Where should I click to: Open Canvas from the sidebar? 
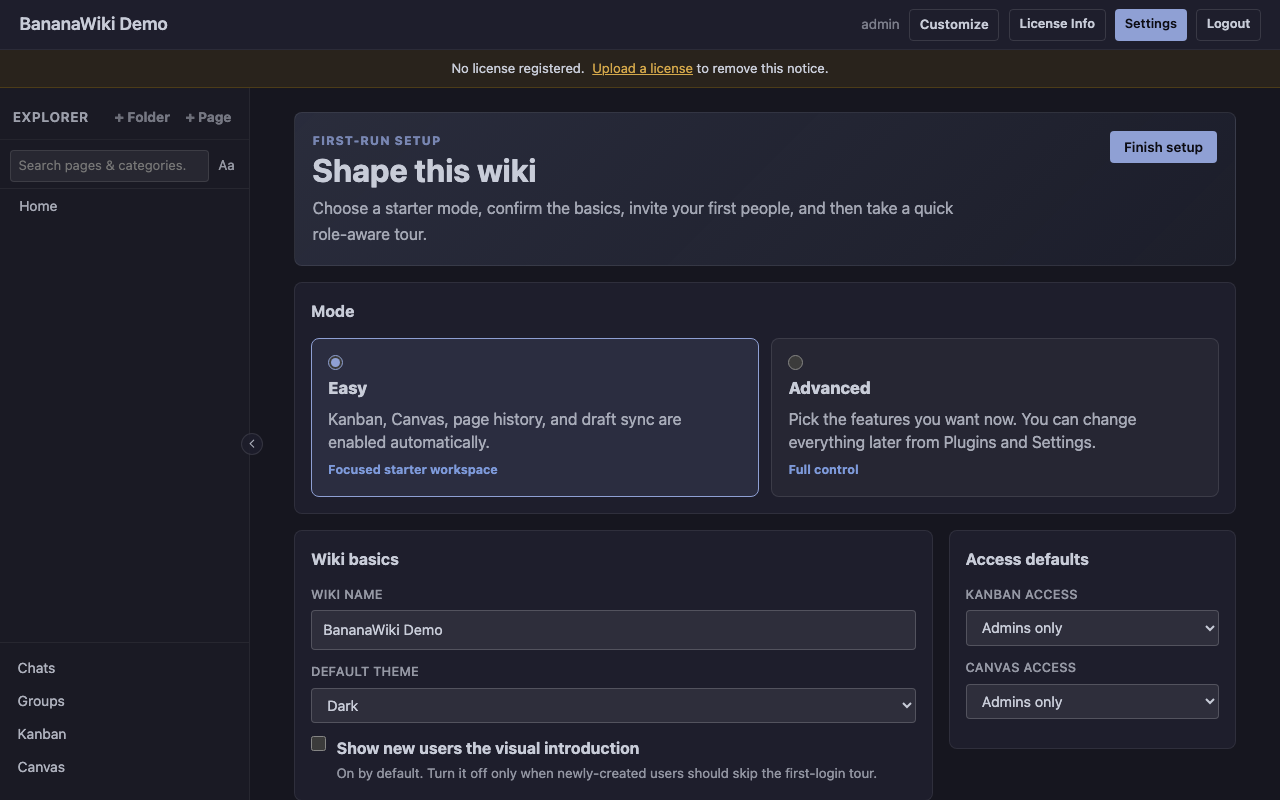point(41,767)
